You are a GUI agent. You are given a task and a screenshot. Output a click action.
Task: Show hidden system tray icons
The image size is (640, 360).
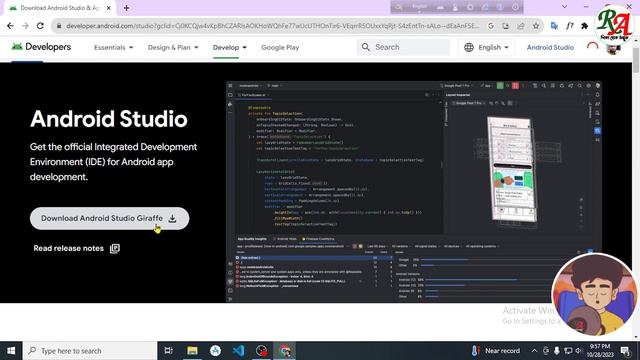[x=534, y=351]
